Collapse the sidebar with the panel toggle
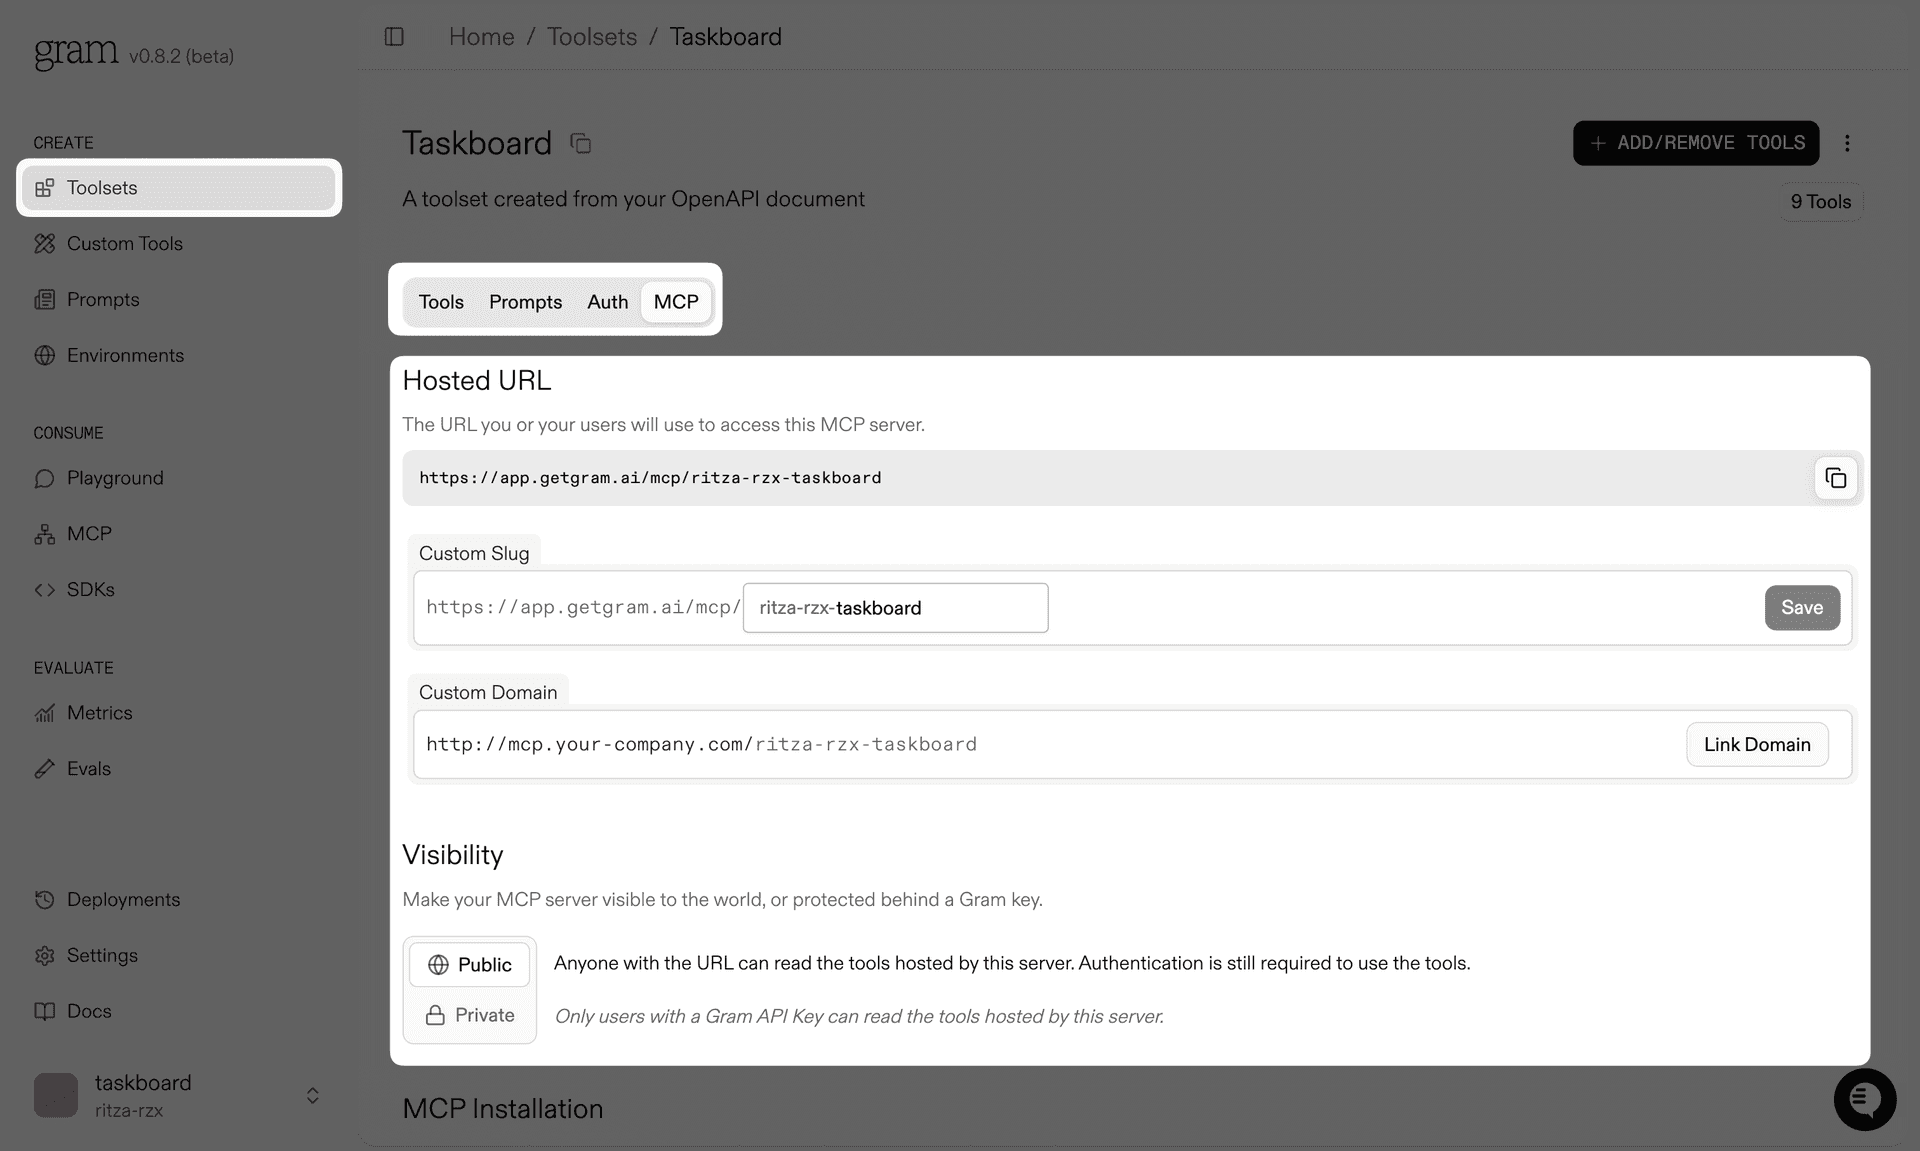Viewport: 1920px width, 1151px height. click(x=394, y=36)
